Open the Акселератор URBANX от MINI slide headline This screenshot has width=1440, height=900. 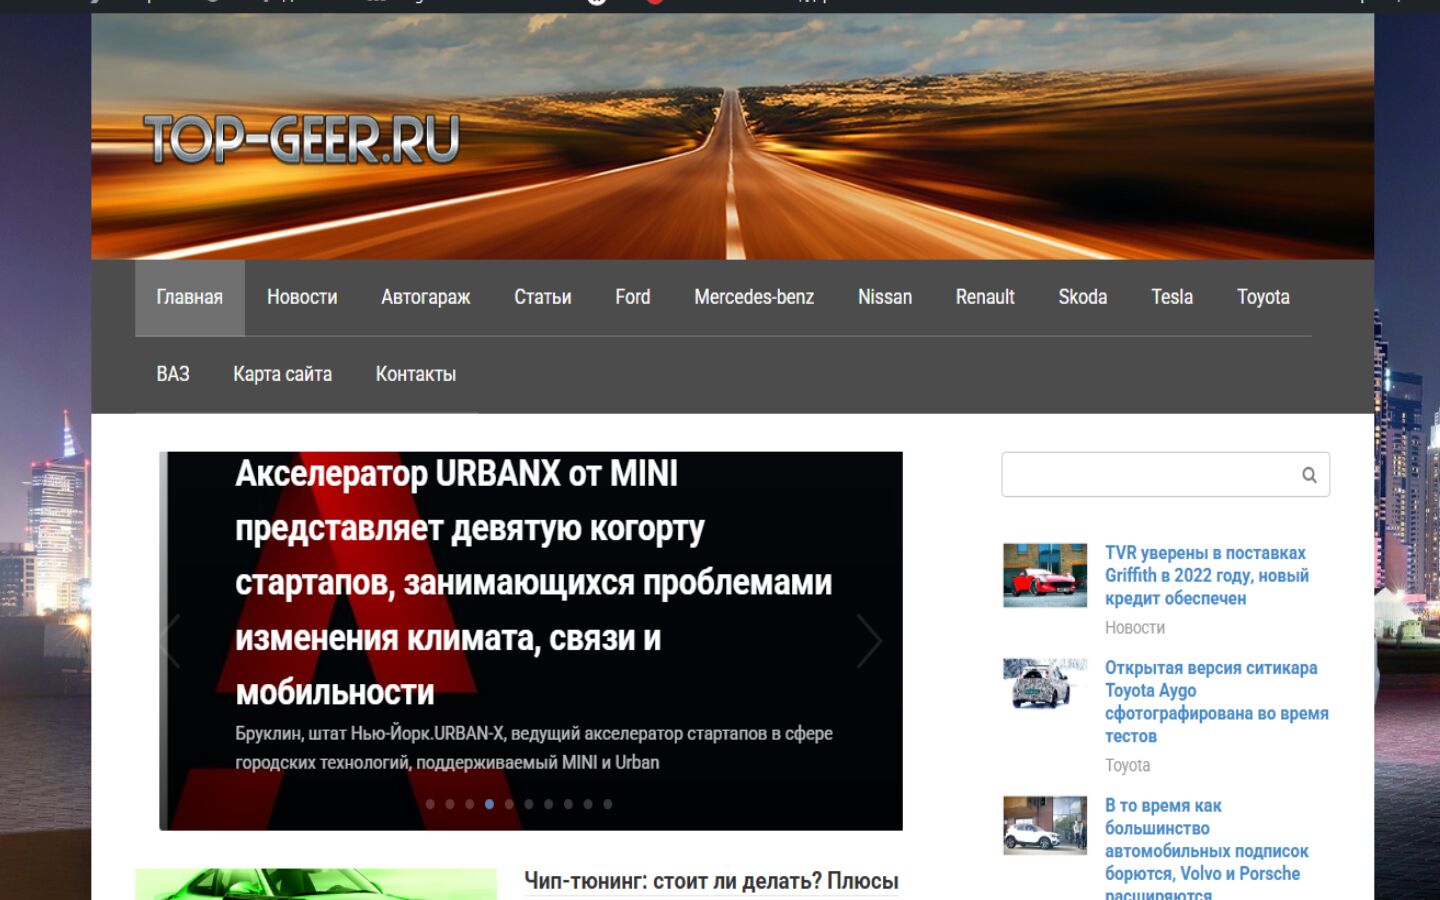533,582
